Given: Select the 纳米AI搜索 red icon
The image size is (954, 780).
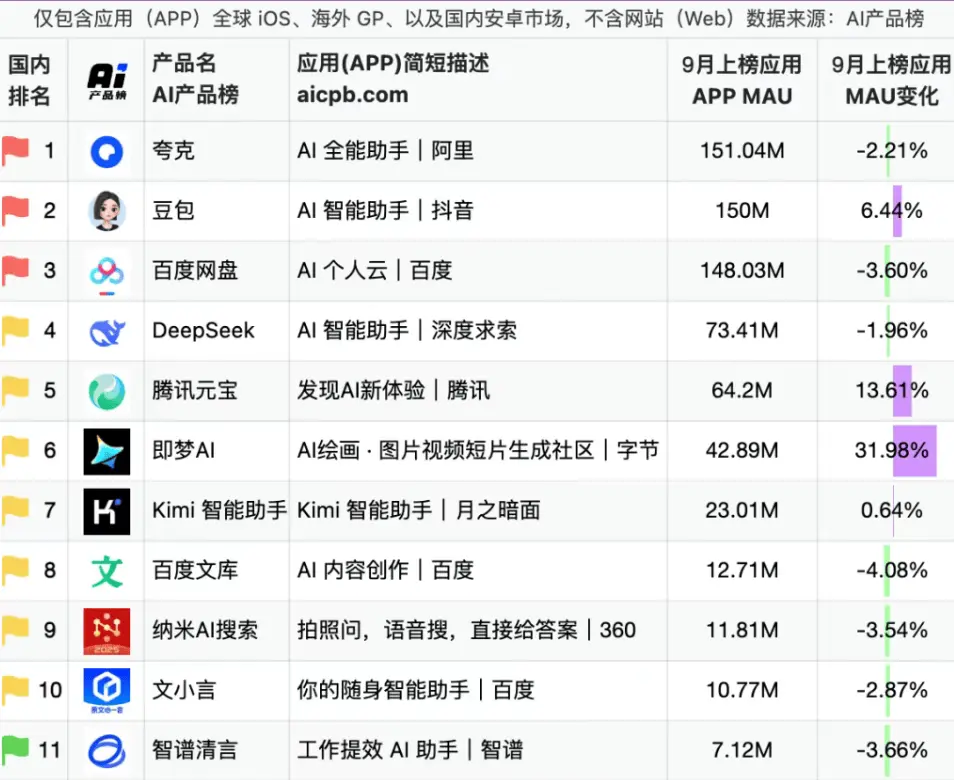Looking at the screenshot, I should coord(106,631).
